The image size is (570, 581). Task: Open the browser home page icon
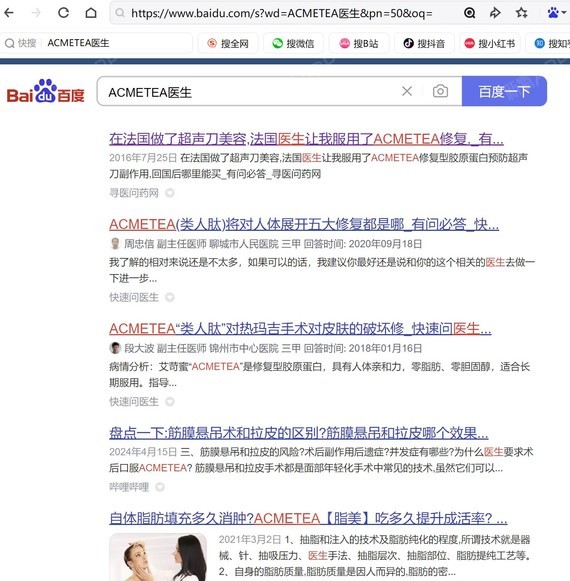pos(91,13)
